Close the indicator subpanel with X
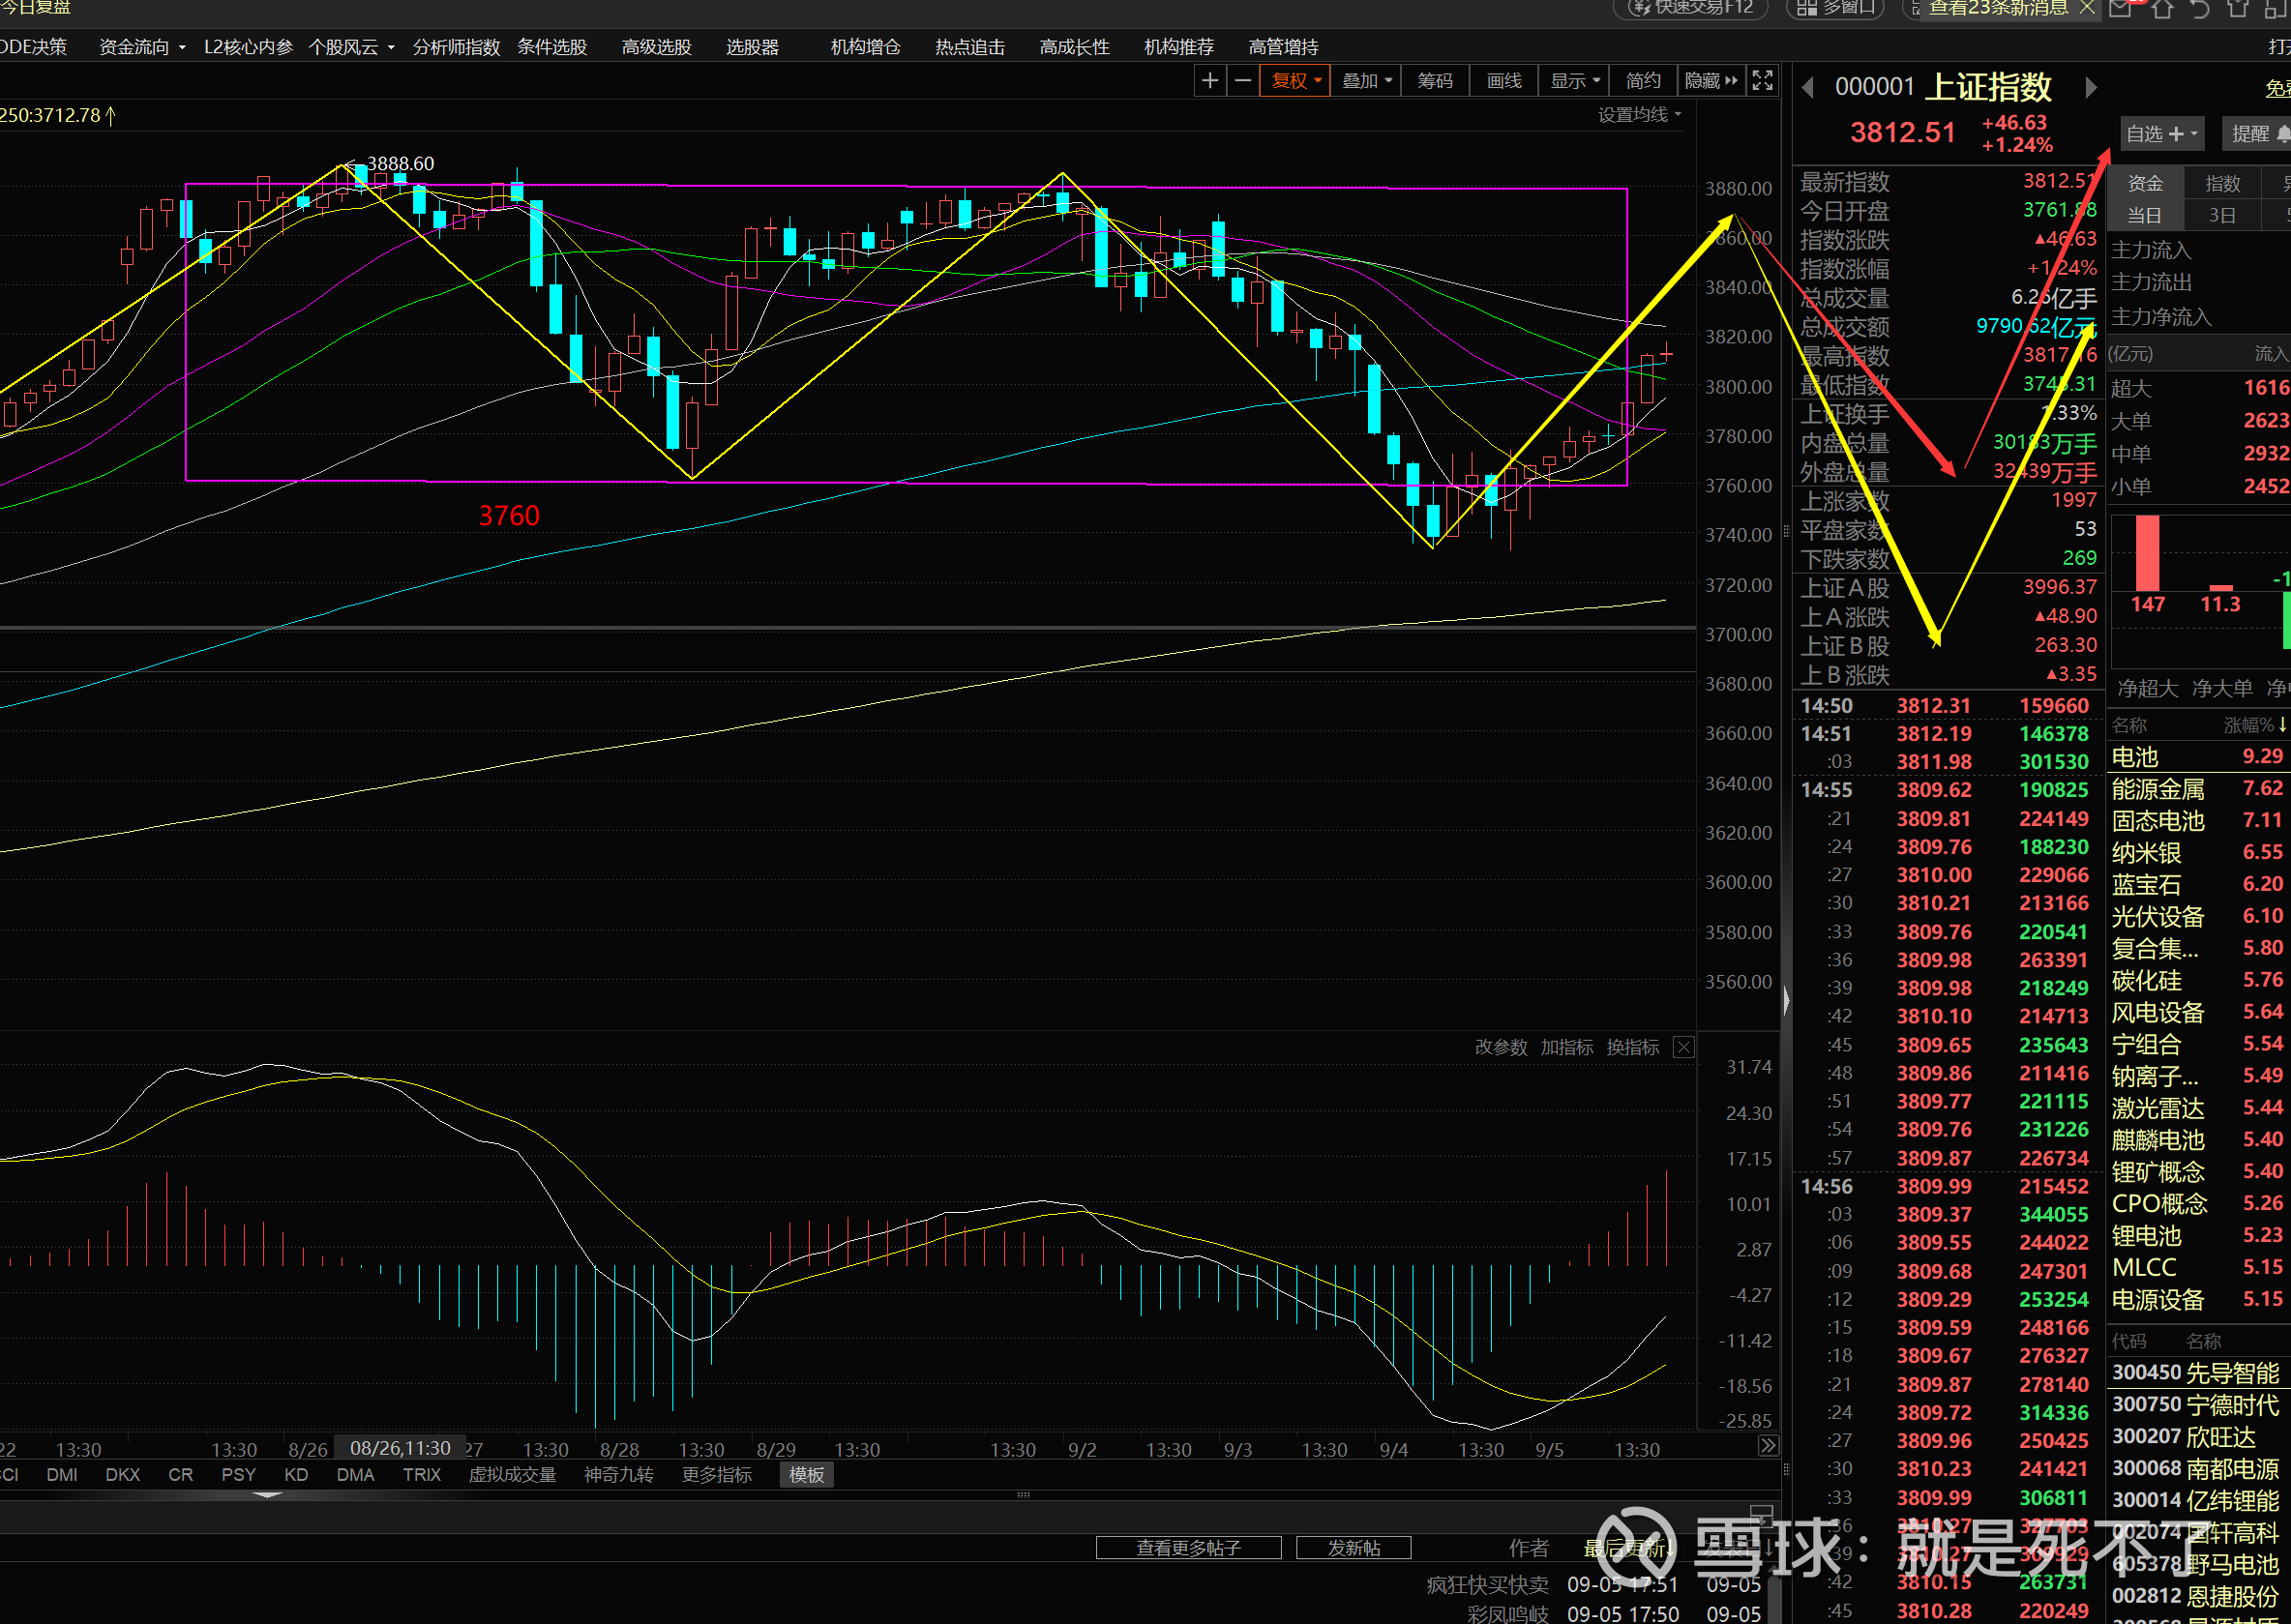 coord(1684,1047)
